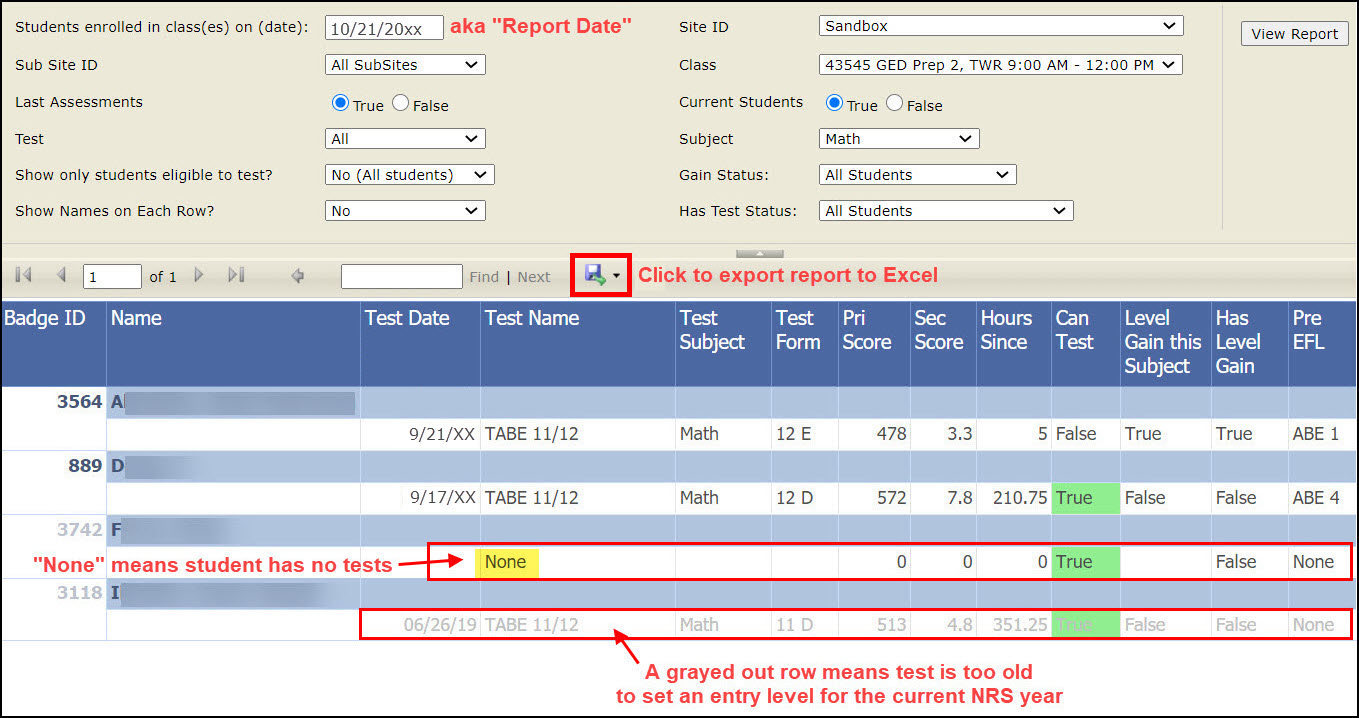Open the Subject dropdown showing Math
The height and width of the screenshot is (718, 1359).
(899, 139)
